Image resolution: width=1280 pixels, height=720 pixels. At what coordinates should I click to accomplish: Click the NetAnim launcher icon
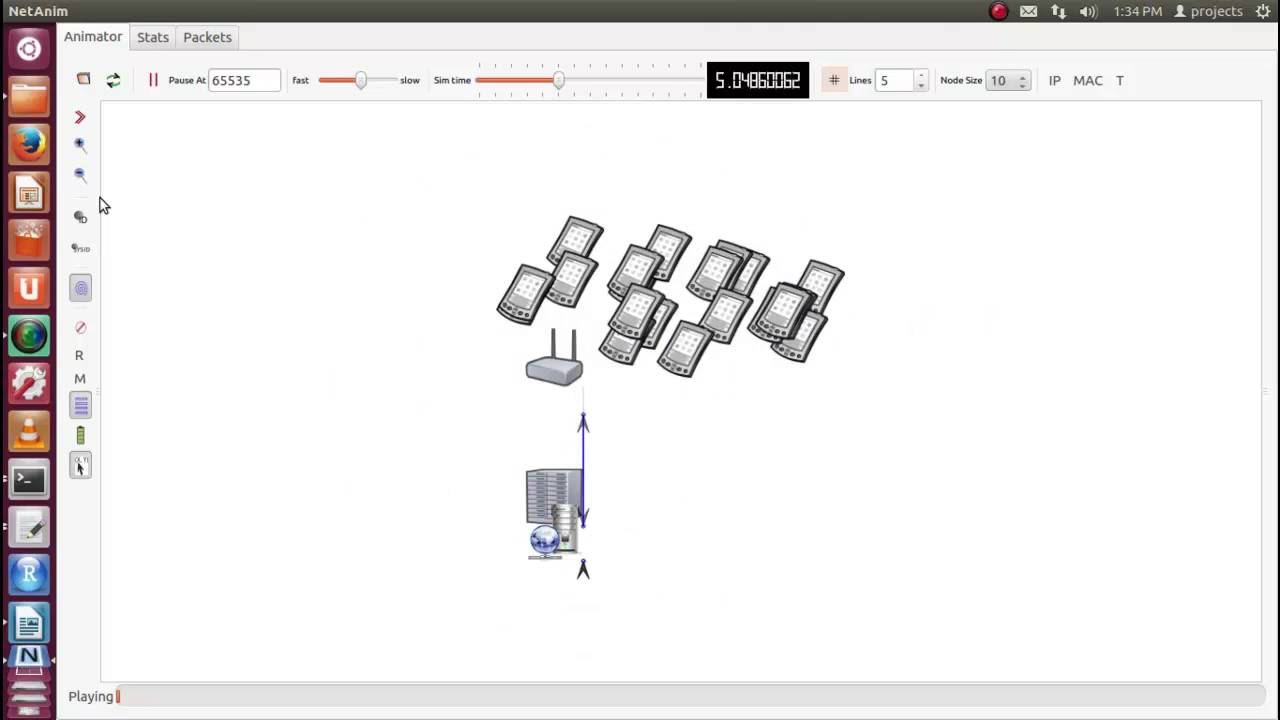(x=29, y=660)
